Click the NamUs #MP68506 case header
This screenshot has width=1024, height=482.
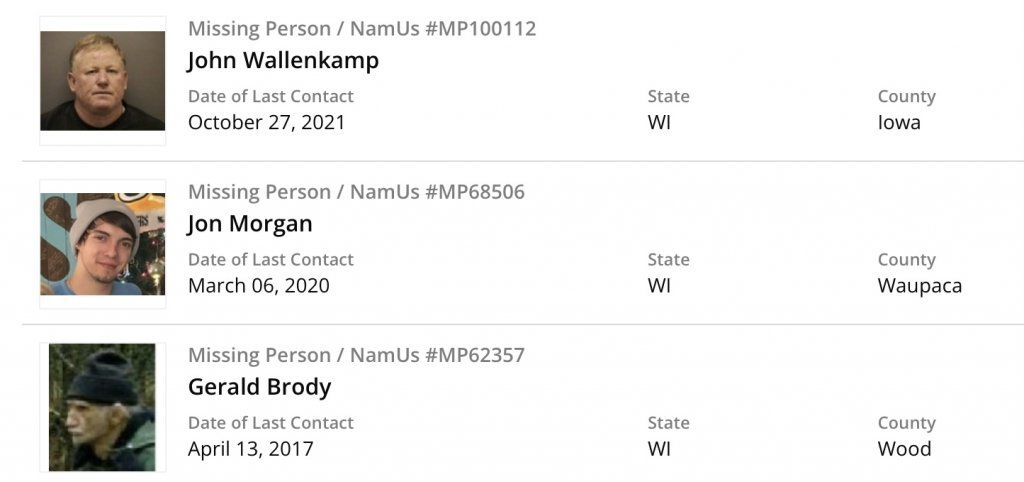pos(356,191)
